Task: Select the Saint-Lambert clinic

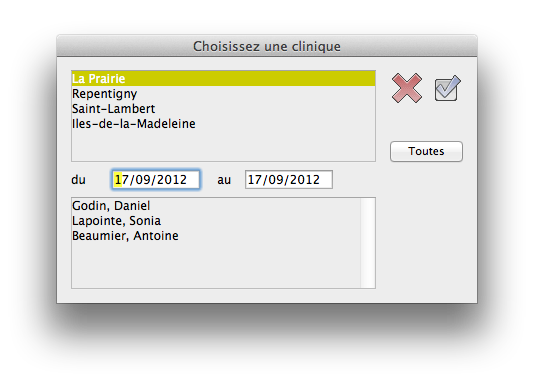Action: [x=223, y=109]
